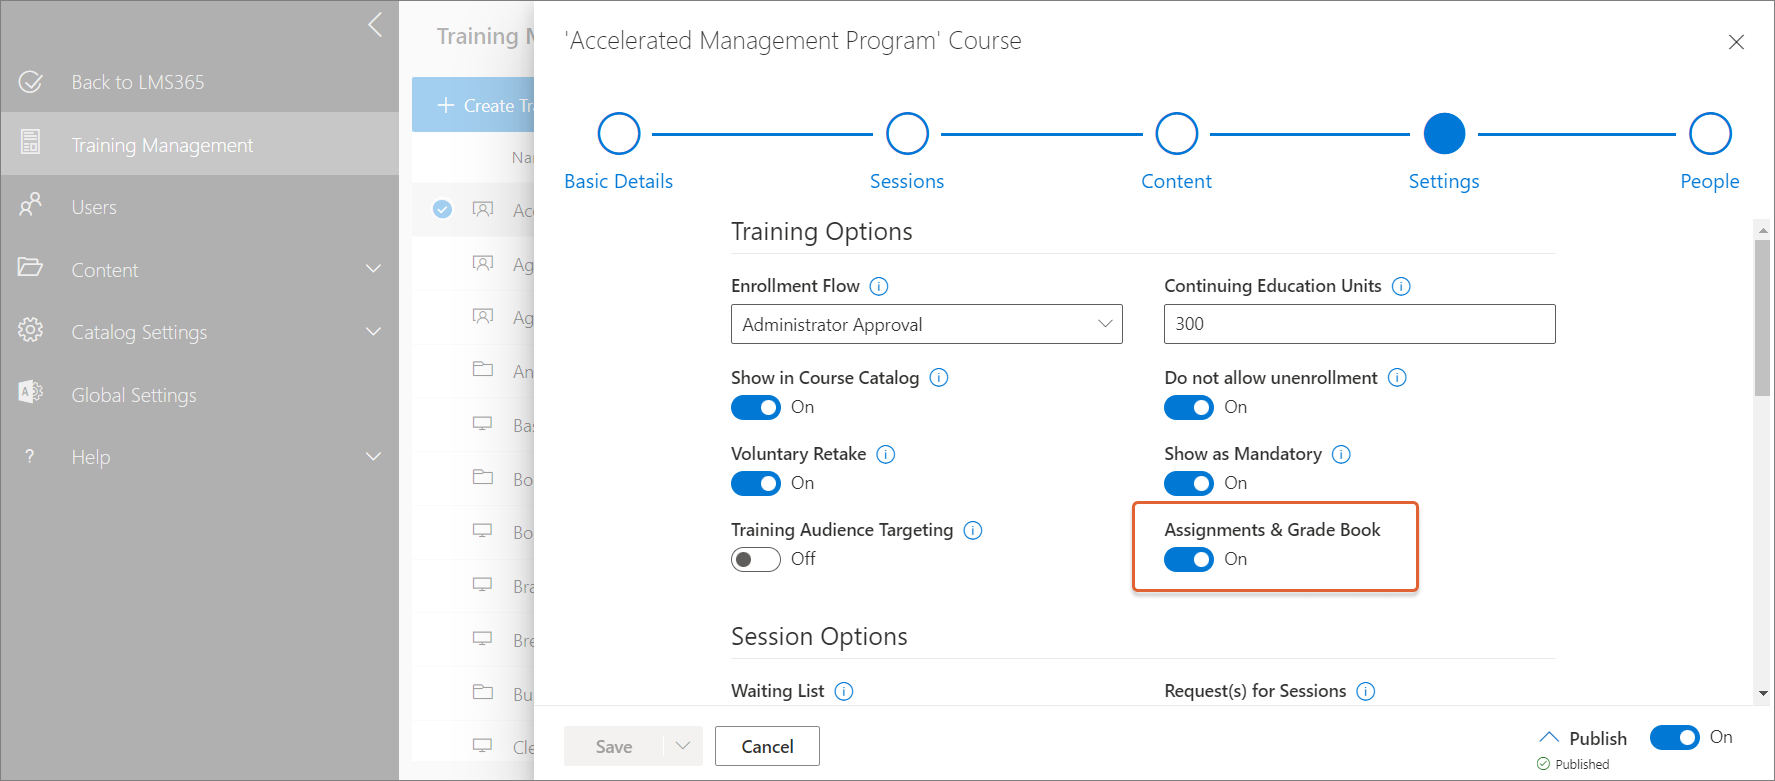Viewport: 1775px width, 781px height.
Task: Click the Training Audience Targeting info icon
Action: click(973, 530)
